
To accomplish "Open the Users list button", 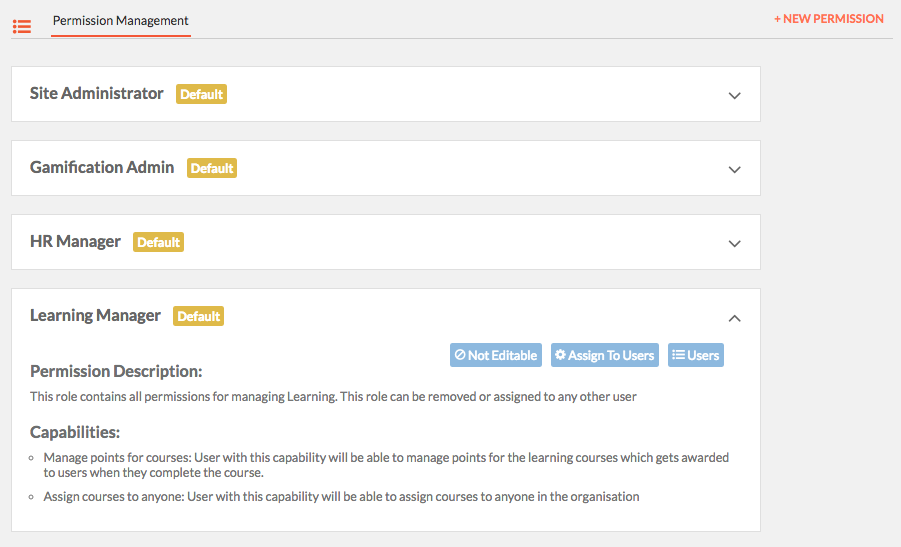I will [695, 355].
